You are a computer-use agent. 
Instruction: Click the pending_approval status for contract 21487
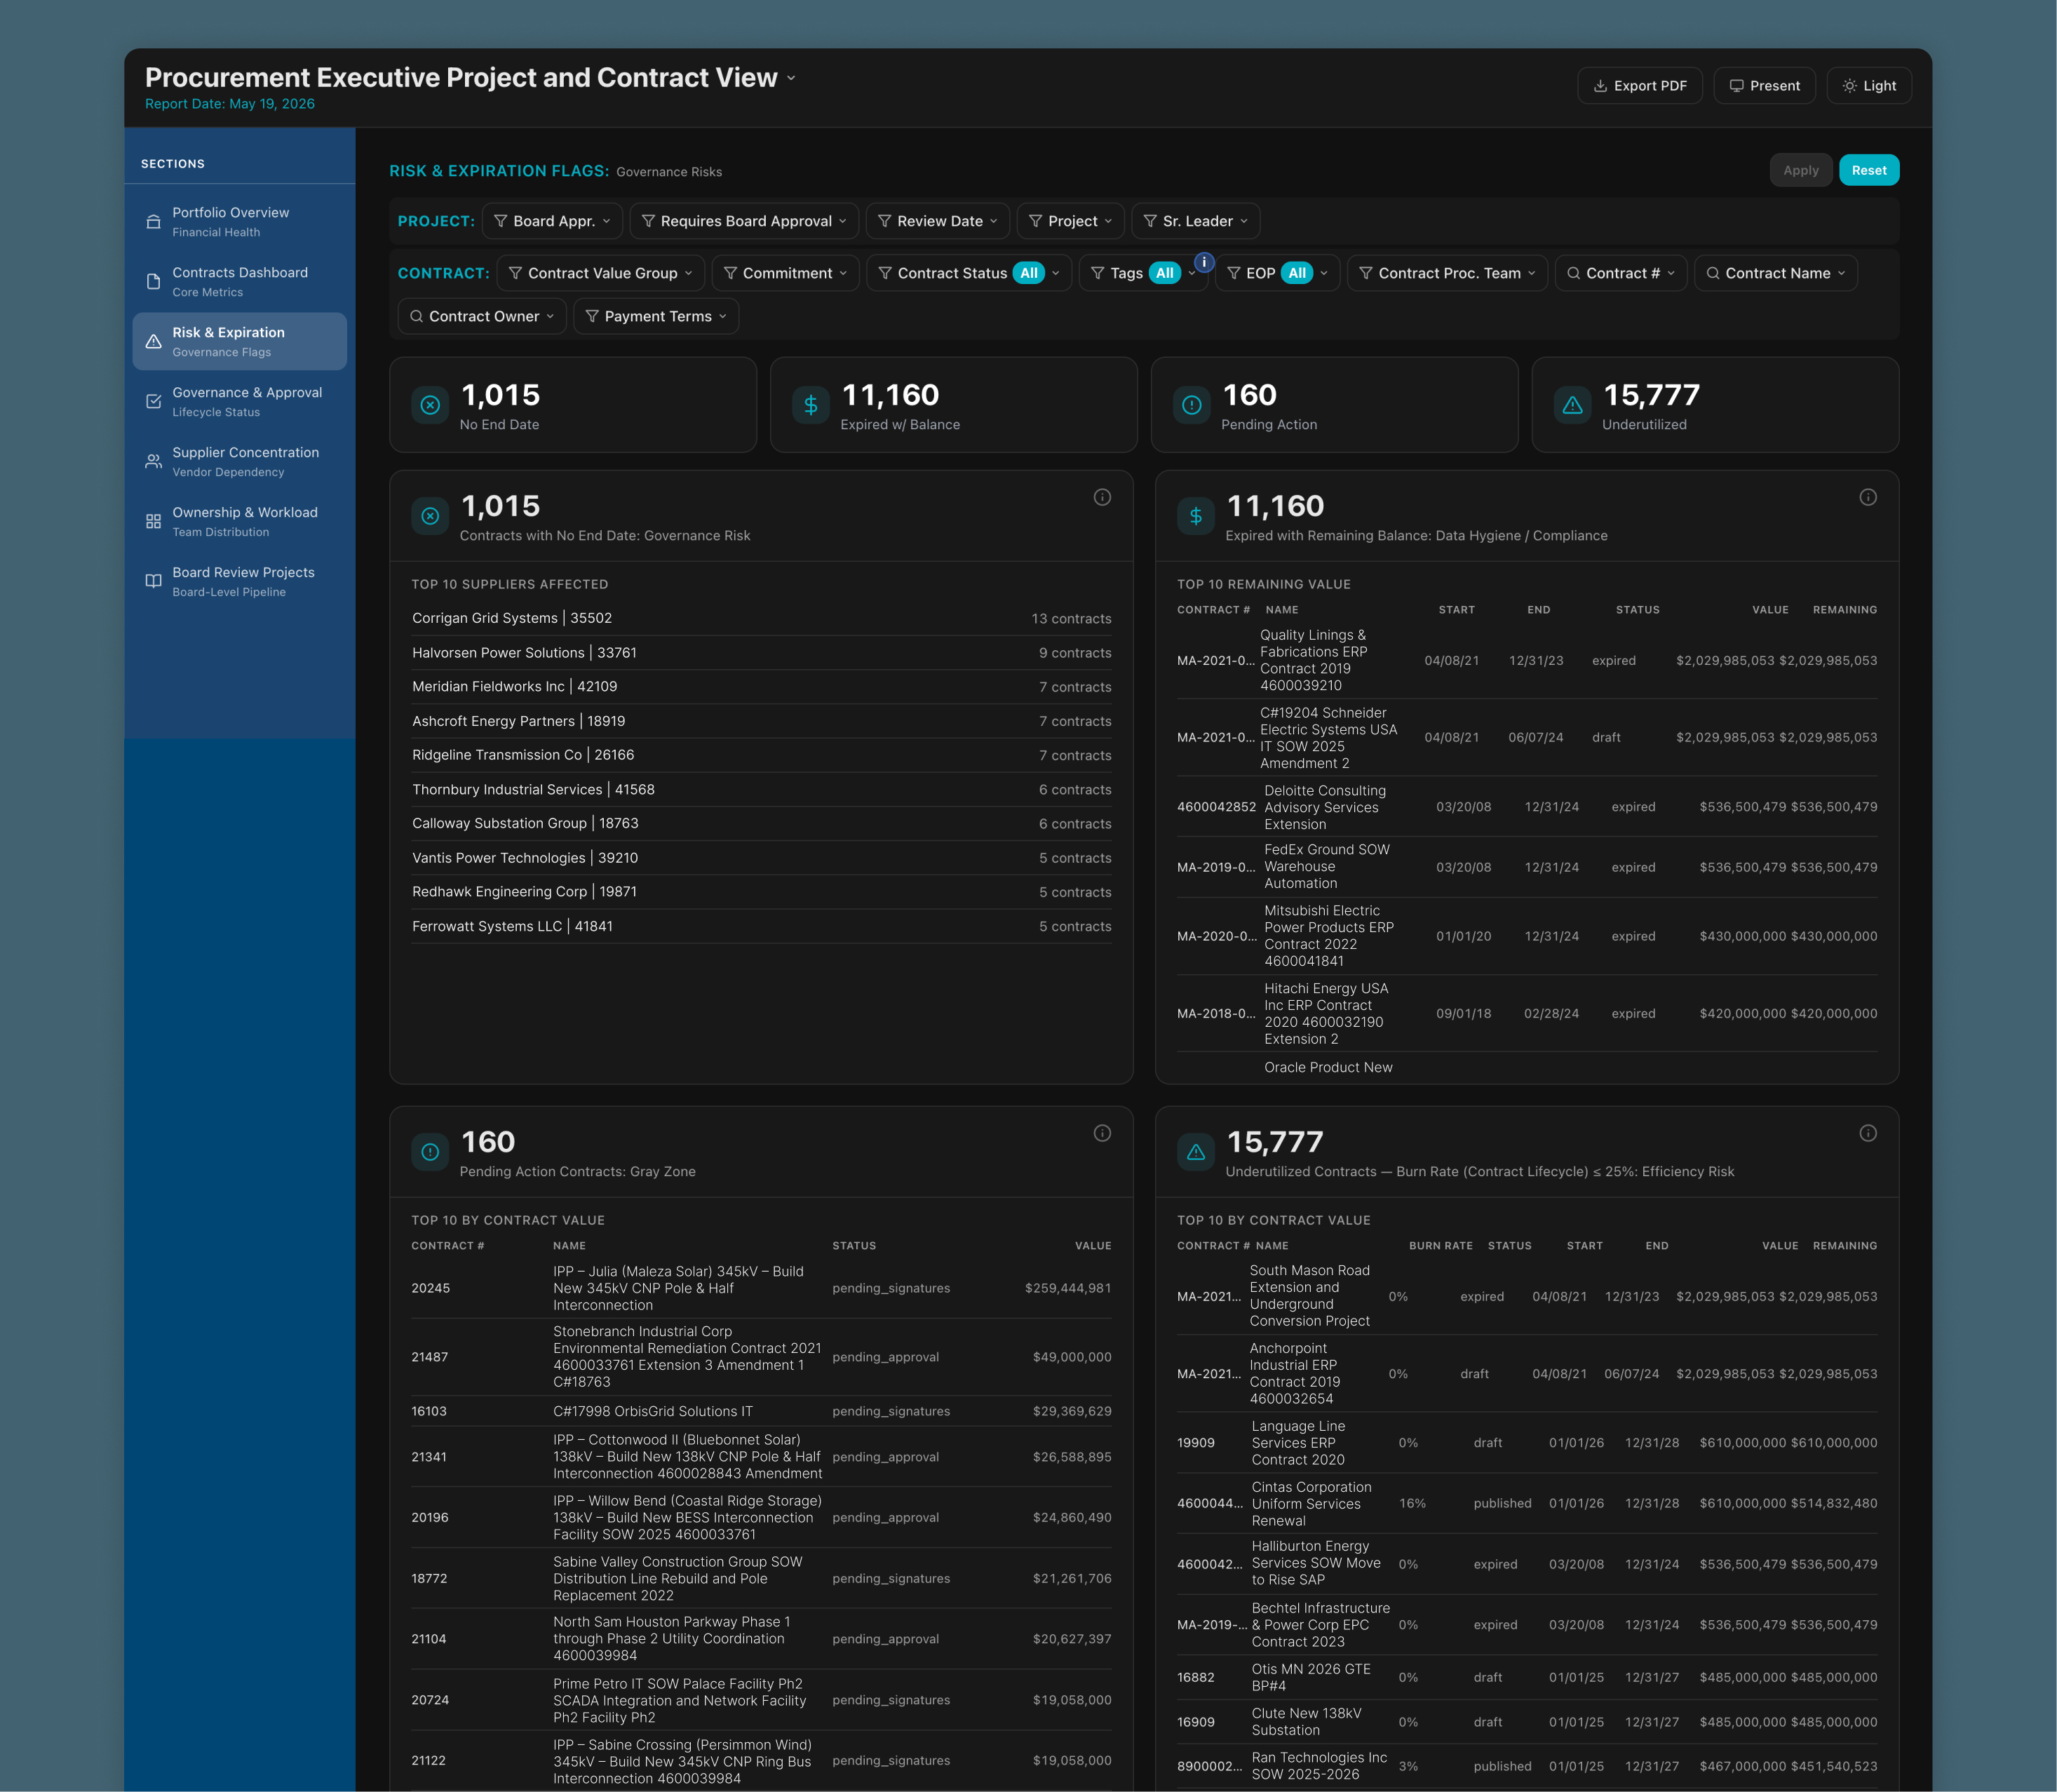point(886,1357)
